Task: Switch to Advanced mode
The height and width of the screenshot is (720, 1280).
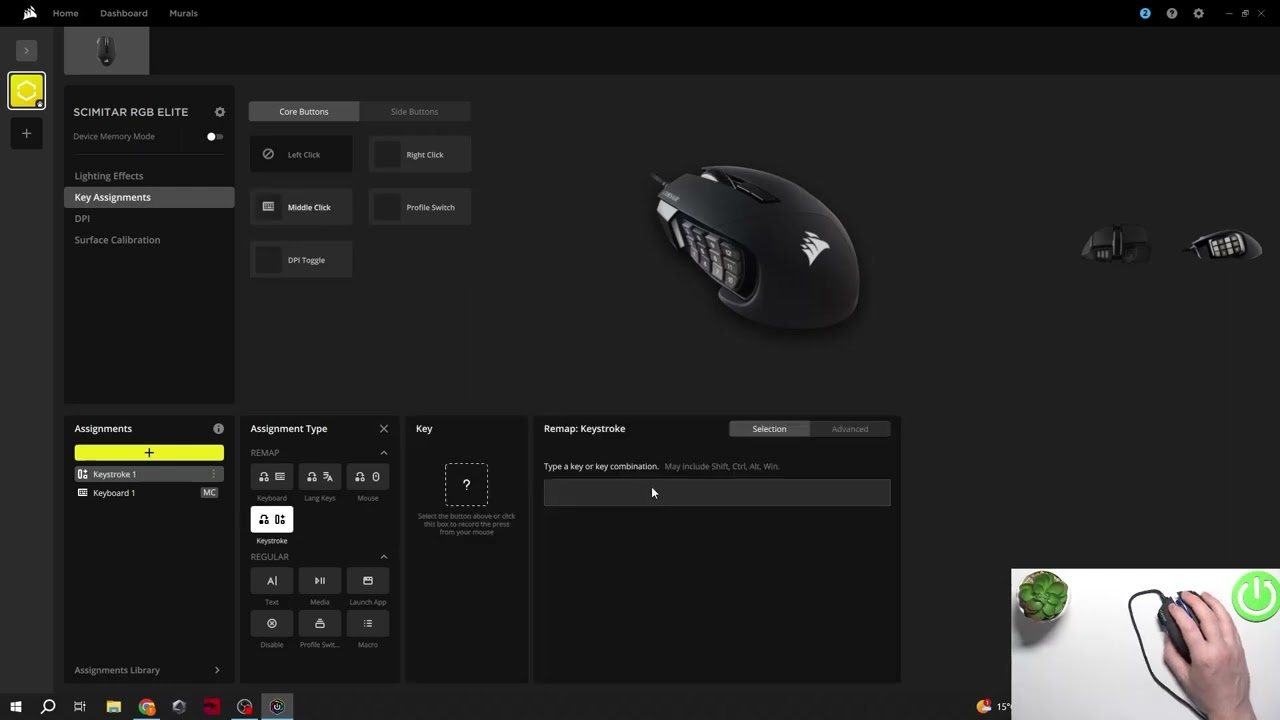Action: (850, 429)
